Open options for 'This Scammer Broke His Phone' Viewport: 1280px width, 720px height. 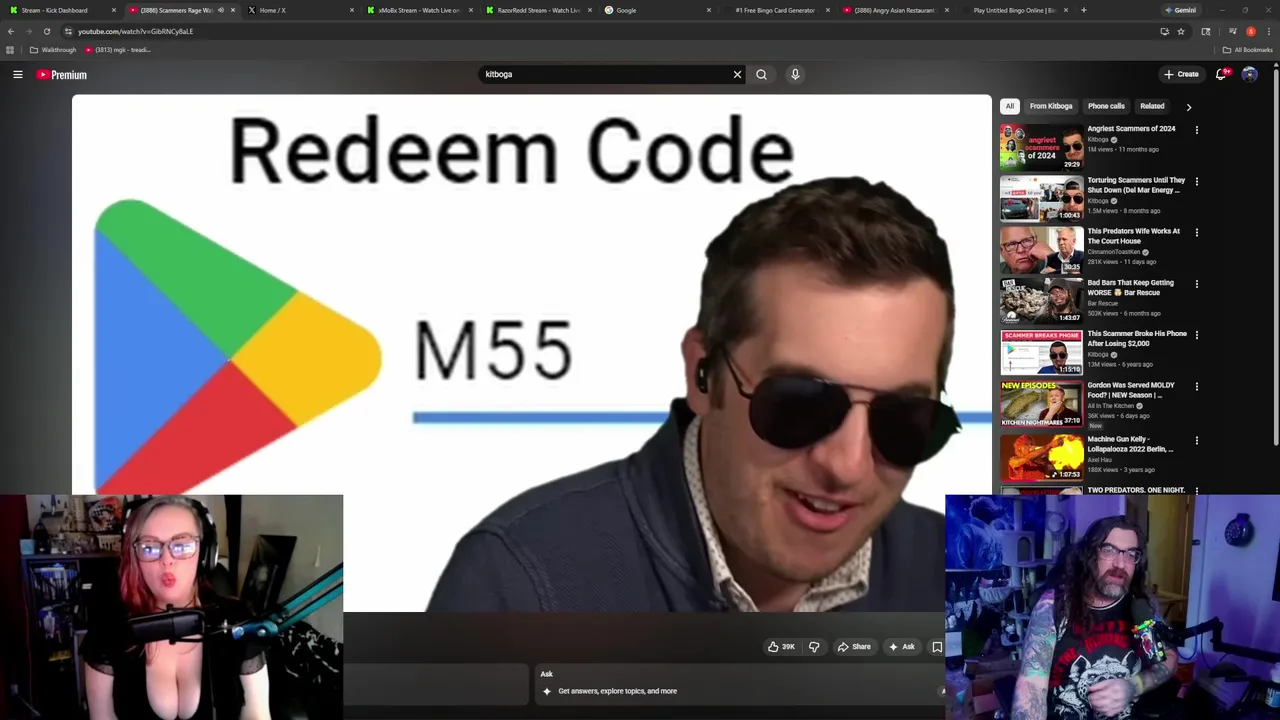coord(1196,335)
